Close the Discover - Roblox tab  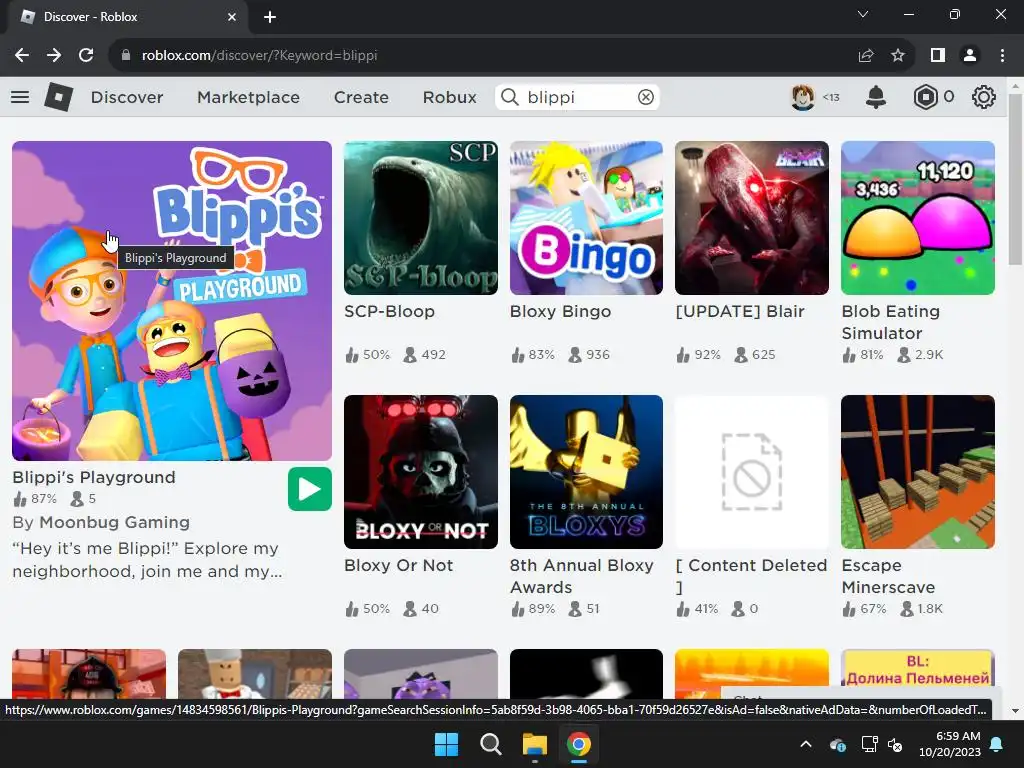(x=232, y=17)
